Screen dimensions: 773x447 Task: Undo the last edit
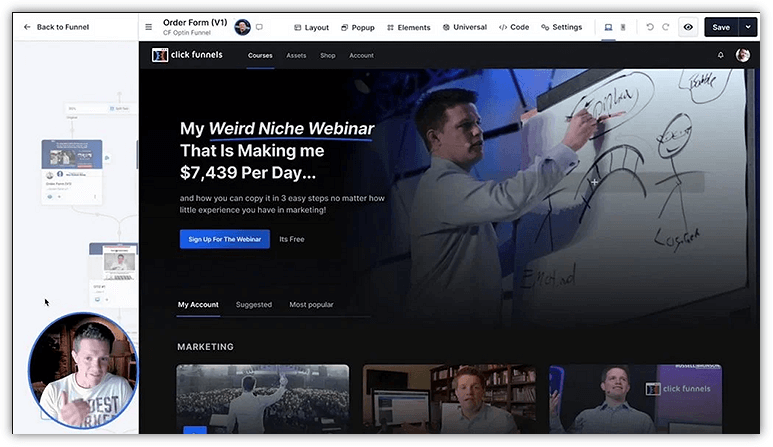click(x=650, y=27)
